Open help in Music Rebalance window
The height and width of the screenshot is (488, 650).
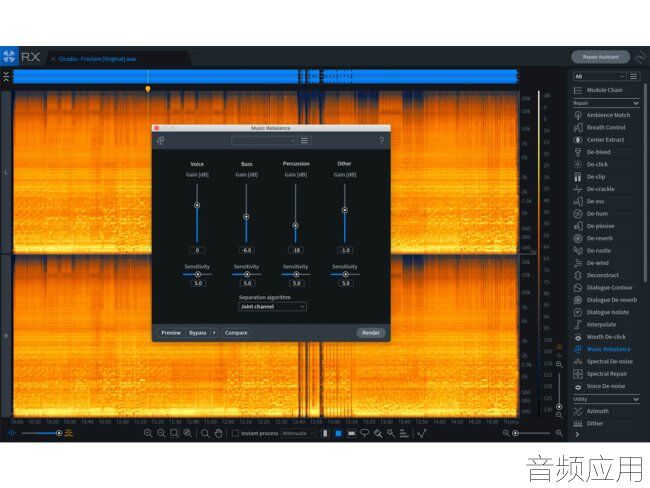pos(381,141)
